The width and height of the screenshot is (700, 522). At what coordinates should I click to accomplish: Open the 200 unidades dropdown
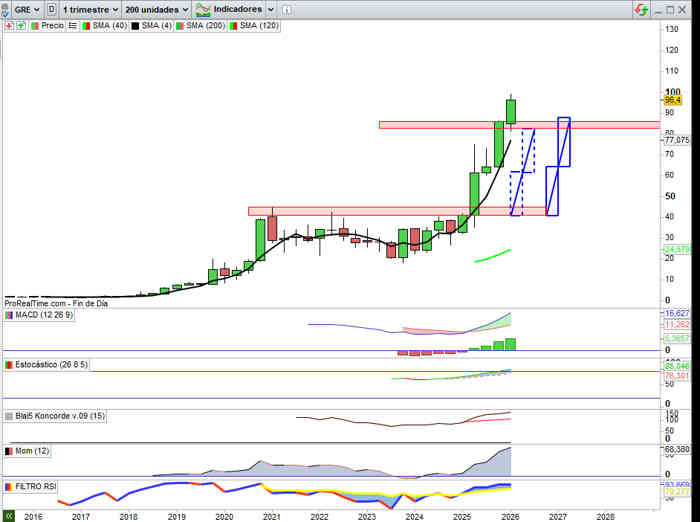point(156,9)
